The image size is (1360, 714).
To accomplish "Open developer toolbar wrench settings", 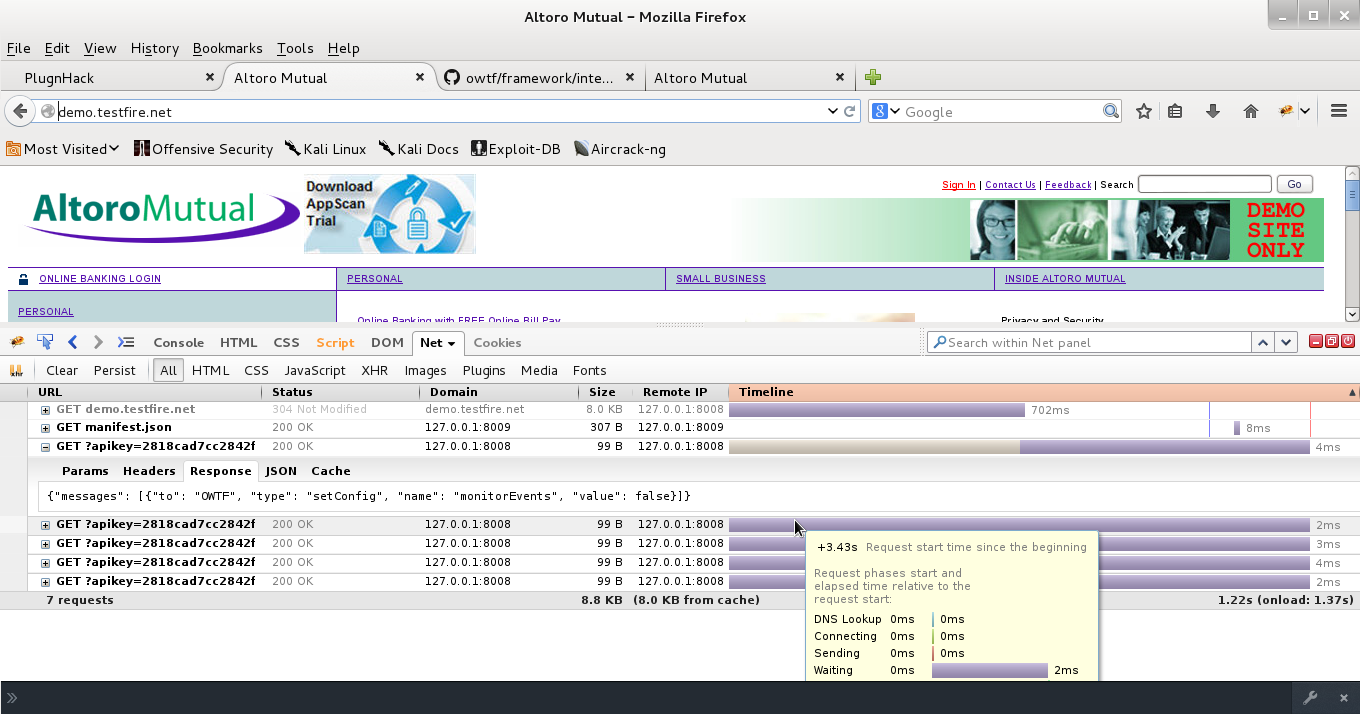I will click(x=1310, y=698).
